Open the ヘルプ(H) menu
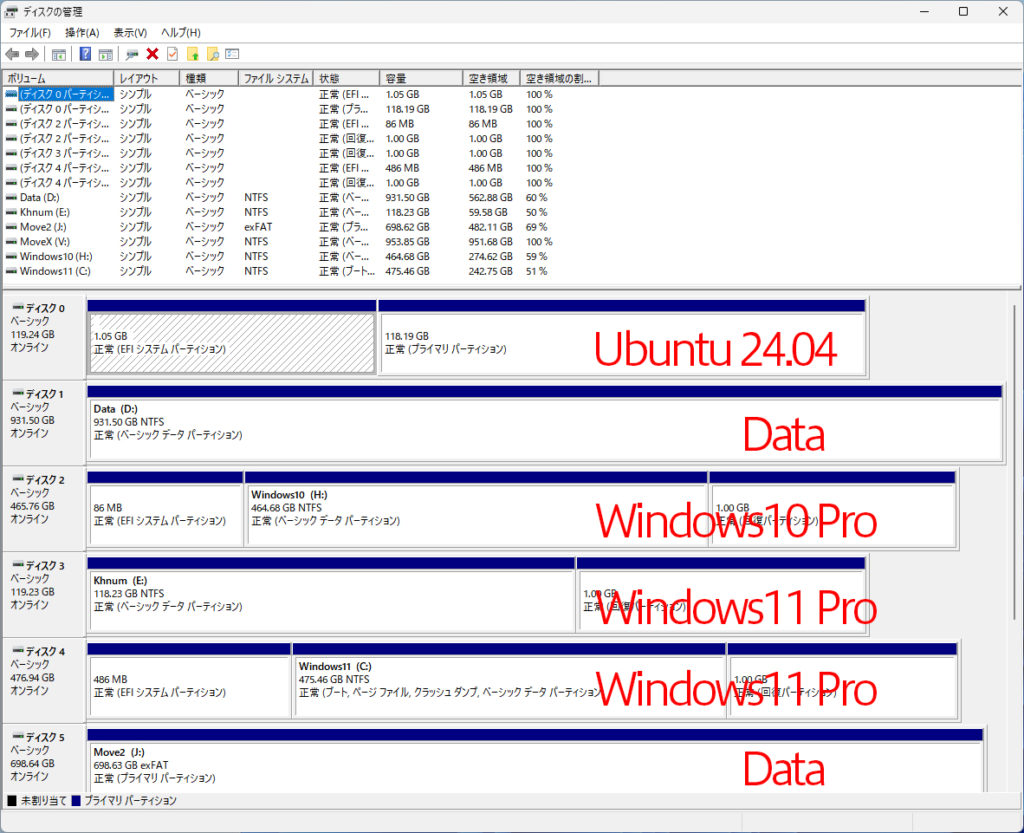The height and width of the screenshot is (833, 1024). (x=181, y=33)
